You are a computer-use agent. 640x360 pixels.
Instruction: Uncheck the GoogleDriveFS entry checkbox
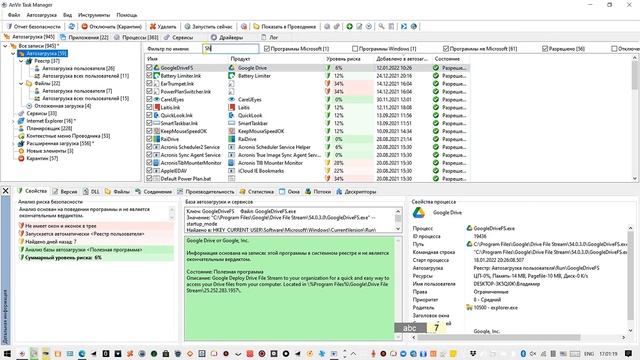click(149, 68)
